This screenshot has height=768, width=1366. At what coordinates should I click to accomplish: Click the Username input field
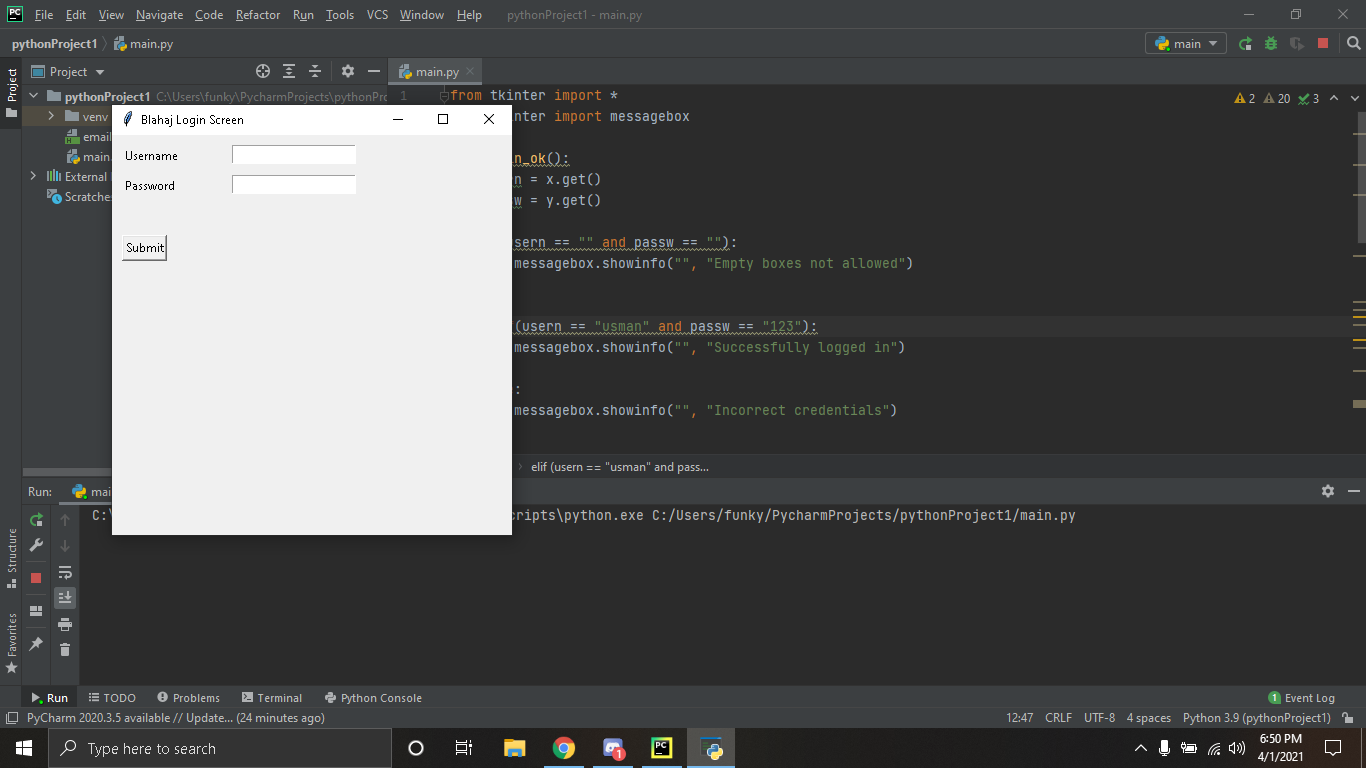point(294,155)
